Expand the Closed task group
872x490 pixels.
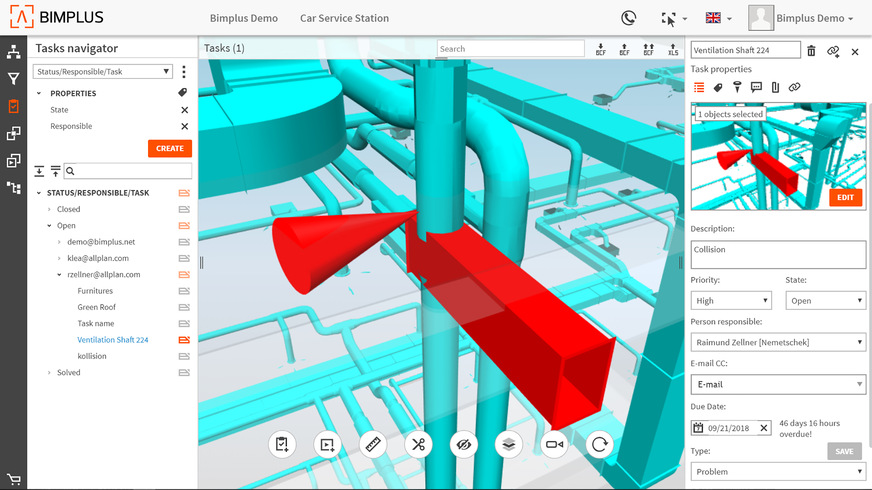[x=49, y=209]
